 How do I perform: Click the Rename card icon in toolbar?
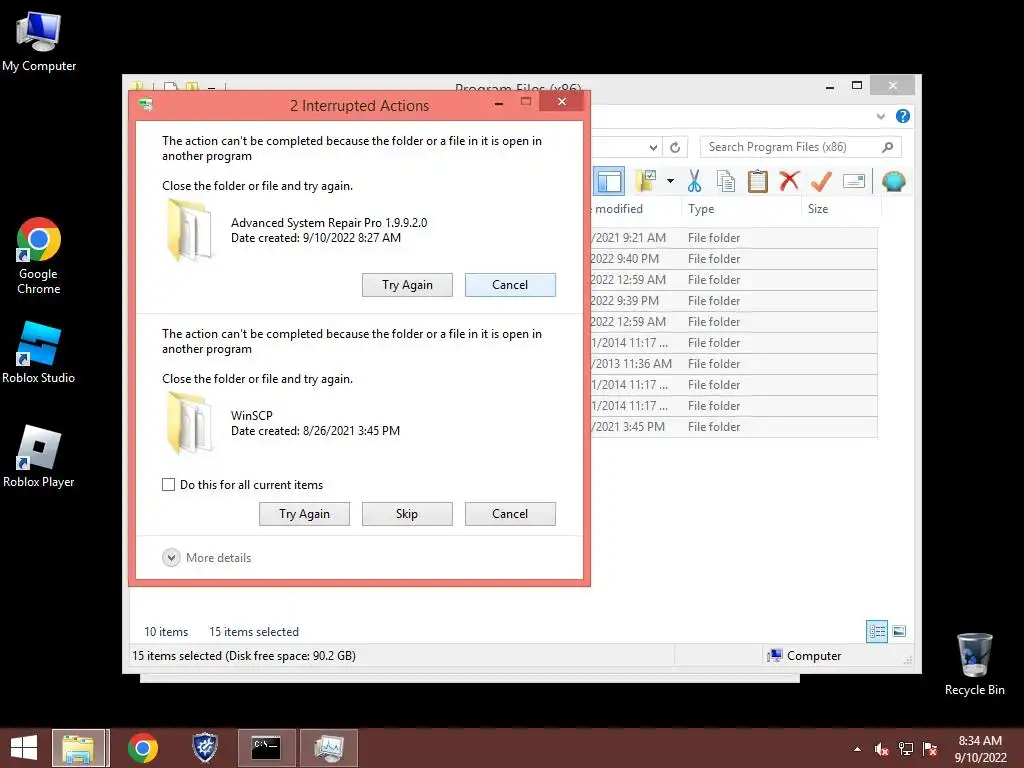(x=854, y=181)
